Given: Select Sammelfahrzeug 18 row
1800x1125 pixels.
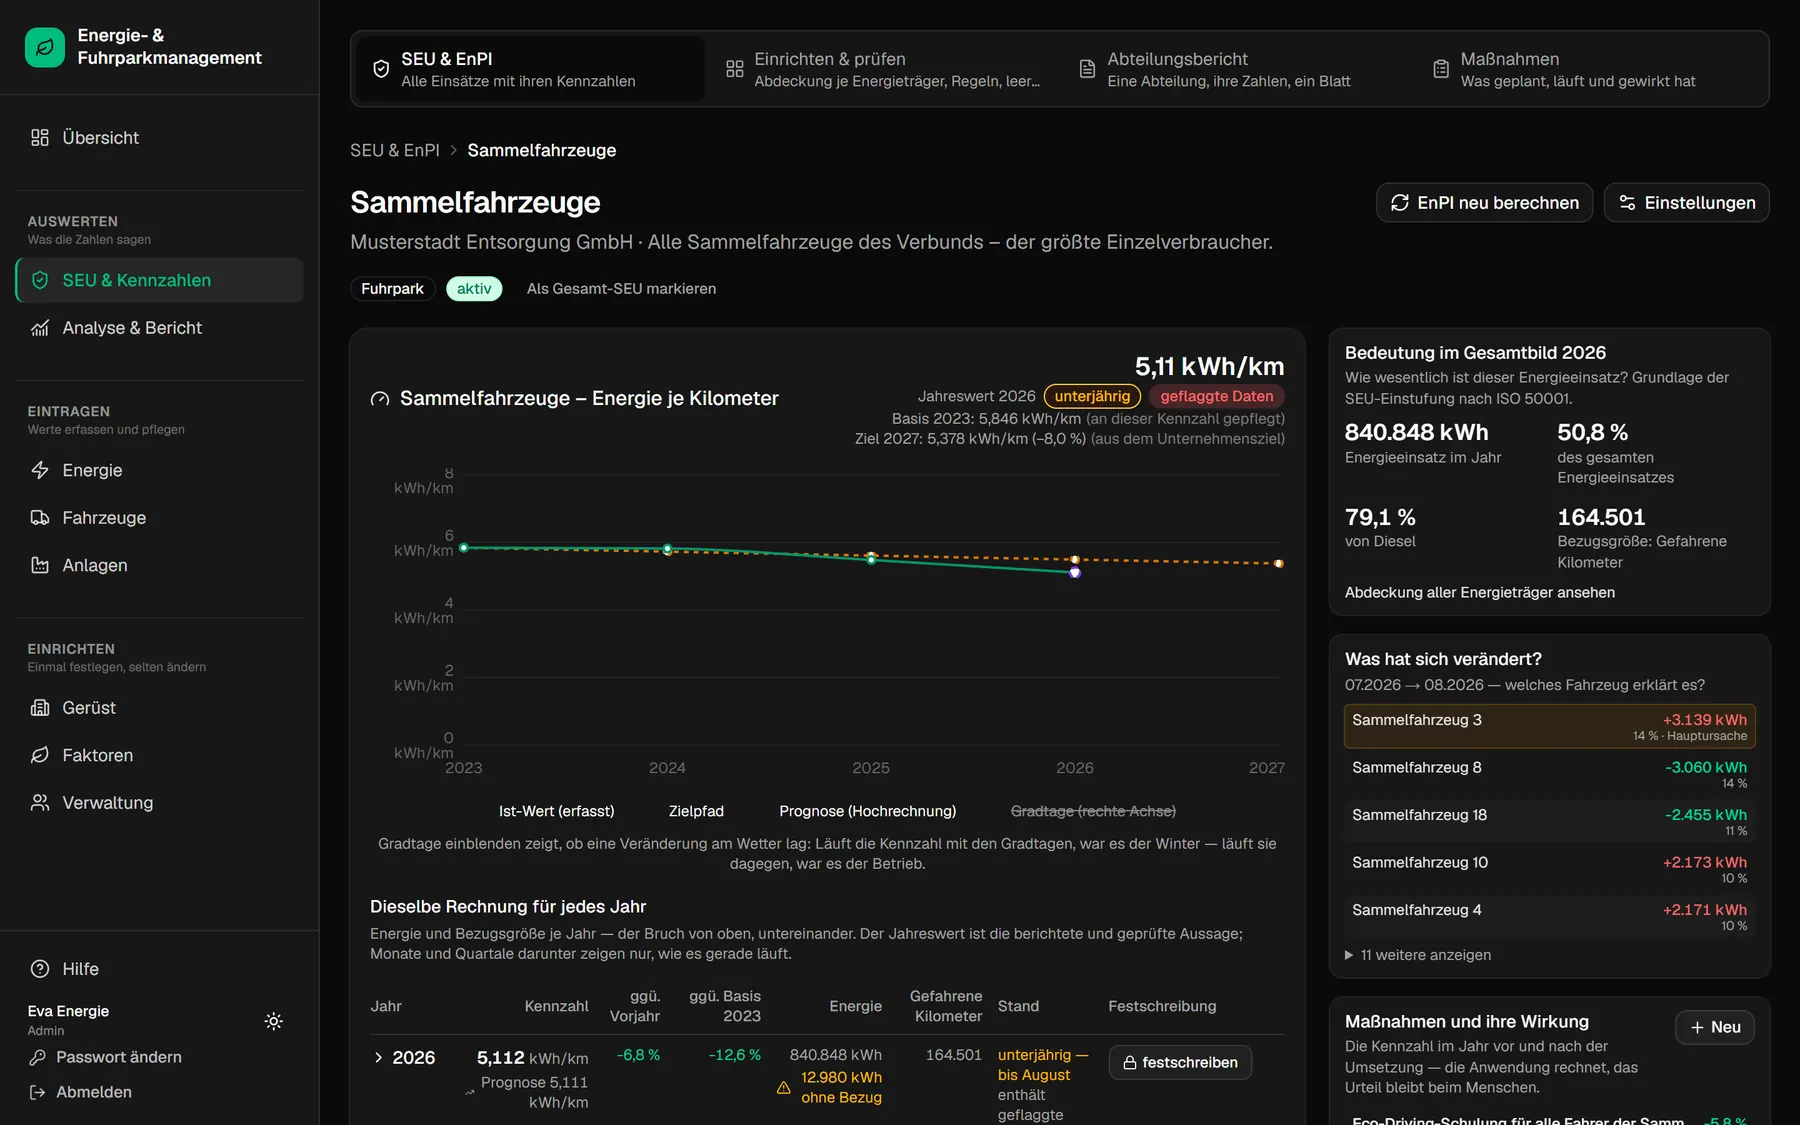Looking at the screenshot, I should (x=1550, y=822).
